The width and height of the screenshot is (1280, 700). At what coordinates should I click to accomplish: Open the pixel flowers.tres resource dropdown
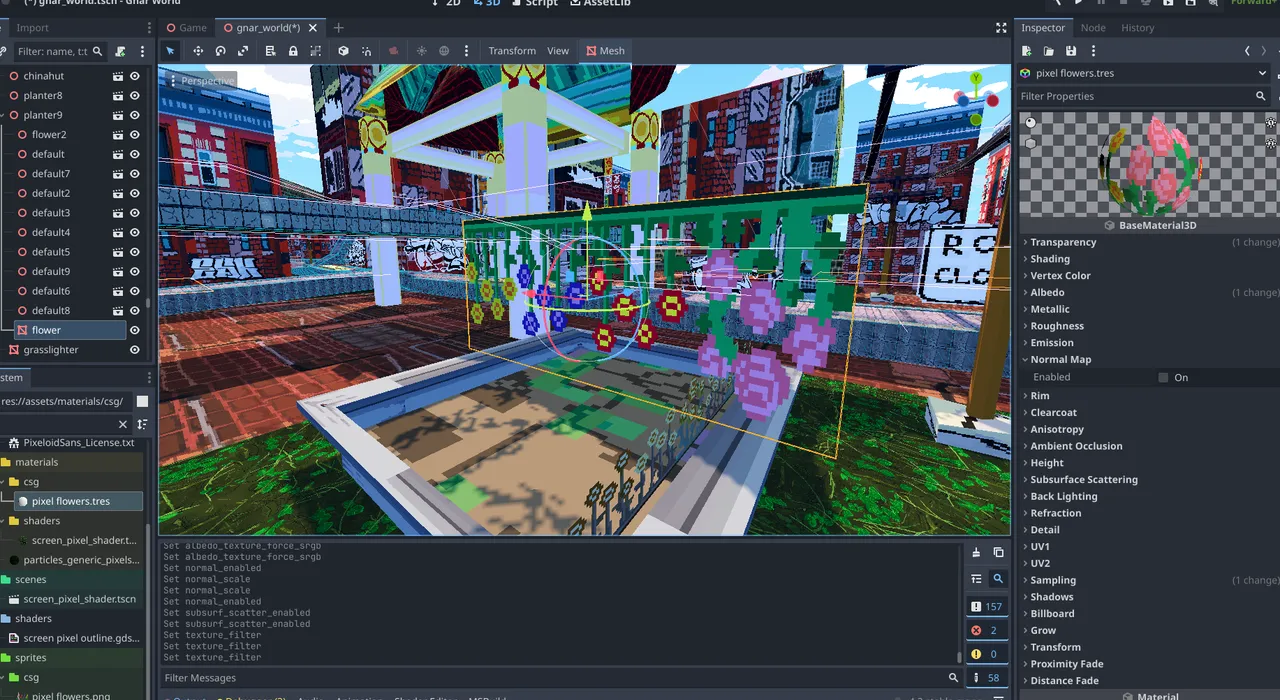1143,73
